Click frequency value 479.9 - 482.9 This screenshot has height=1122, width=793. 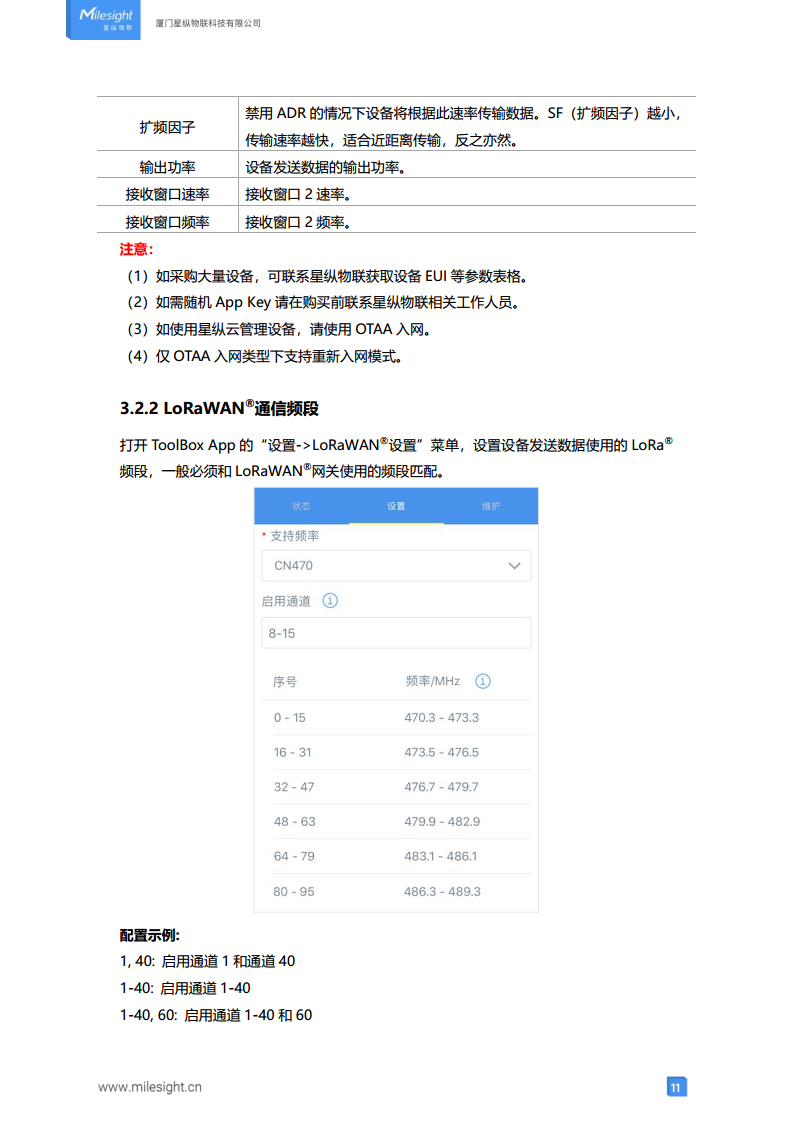[x=442, y=821]
